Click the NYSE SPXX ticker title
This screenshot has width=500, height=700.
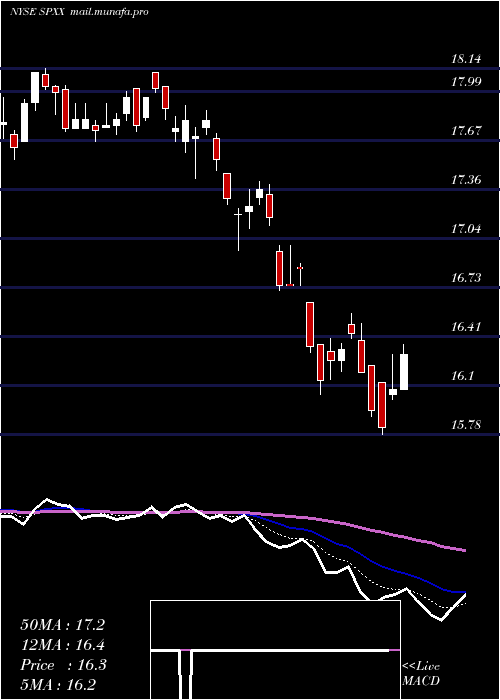coord(39,12)
